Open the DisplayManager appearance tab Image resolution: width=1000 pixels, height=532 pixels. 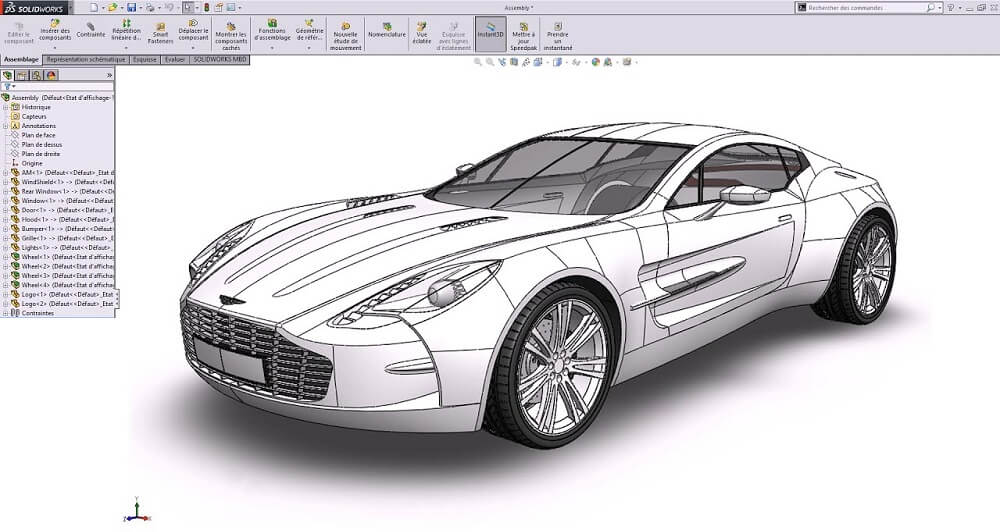click(52, 75)
